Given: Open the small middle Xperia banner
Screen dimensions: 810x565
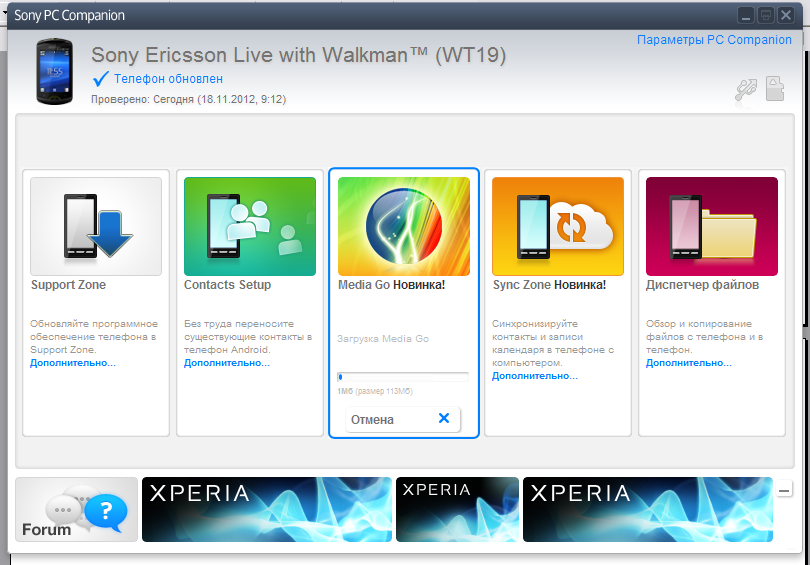Looking at the screenshot, I should 457,509.
